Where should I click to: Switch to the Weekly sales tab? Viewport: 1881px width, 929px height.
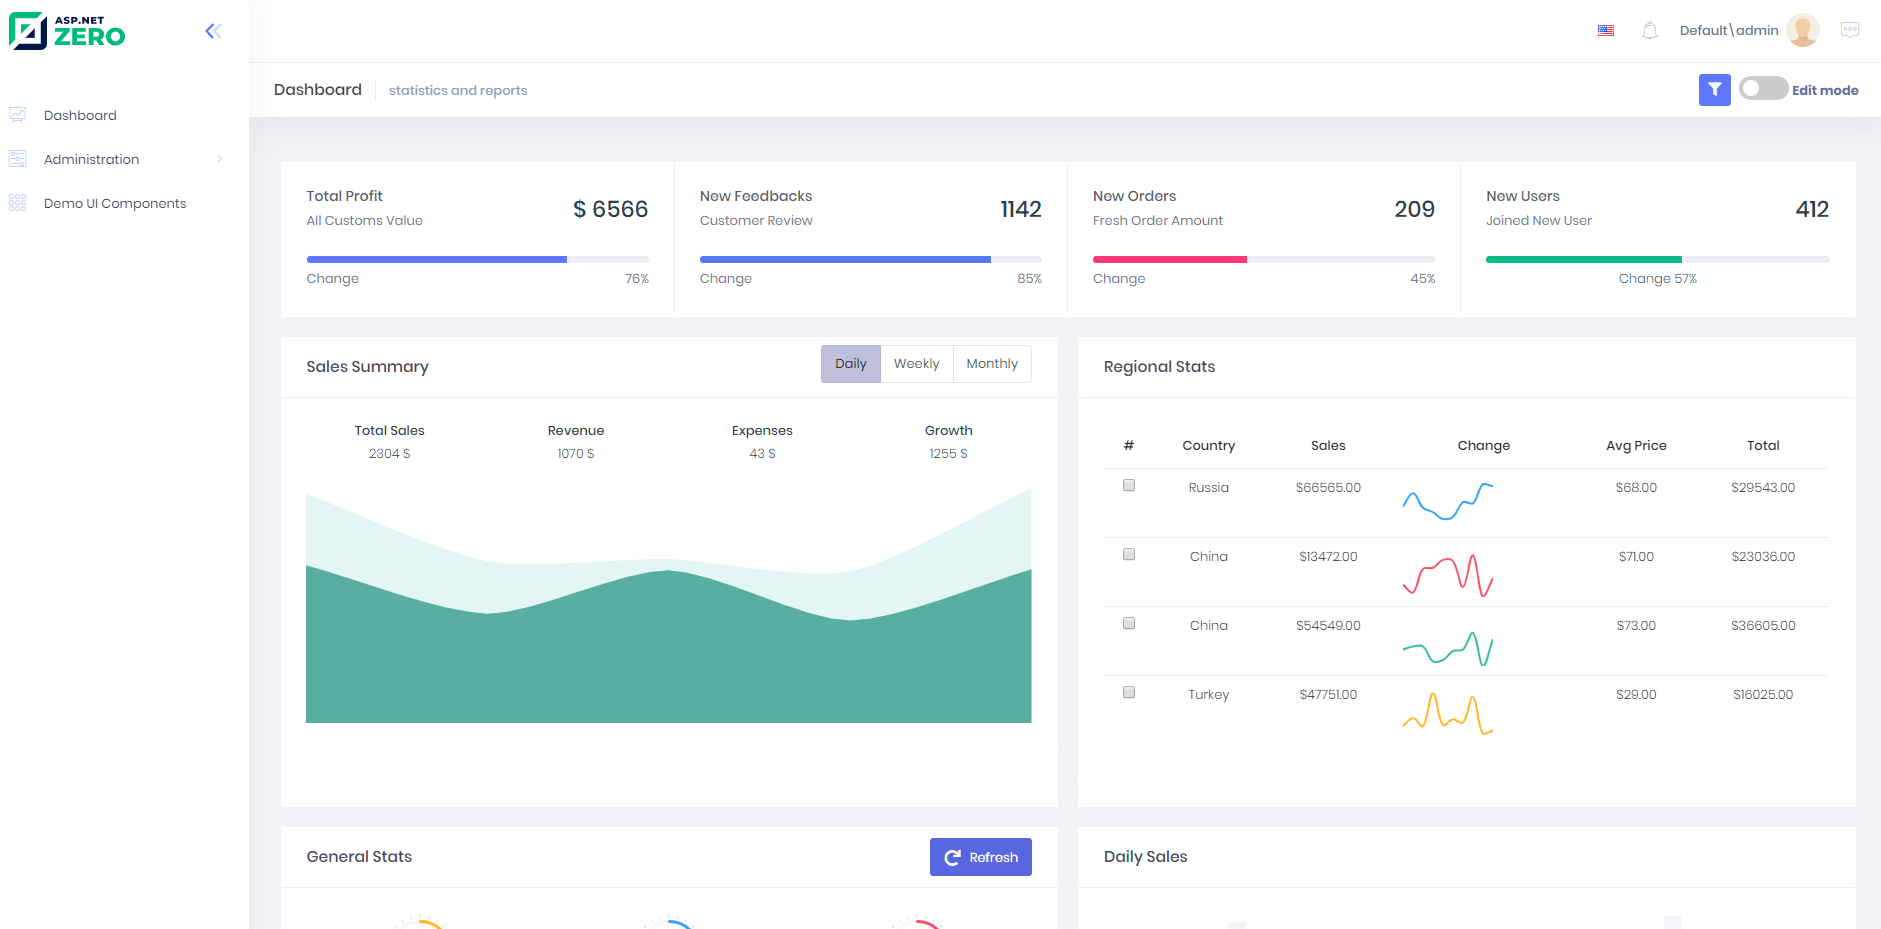coord(916,363)
